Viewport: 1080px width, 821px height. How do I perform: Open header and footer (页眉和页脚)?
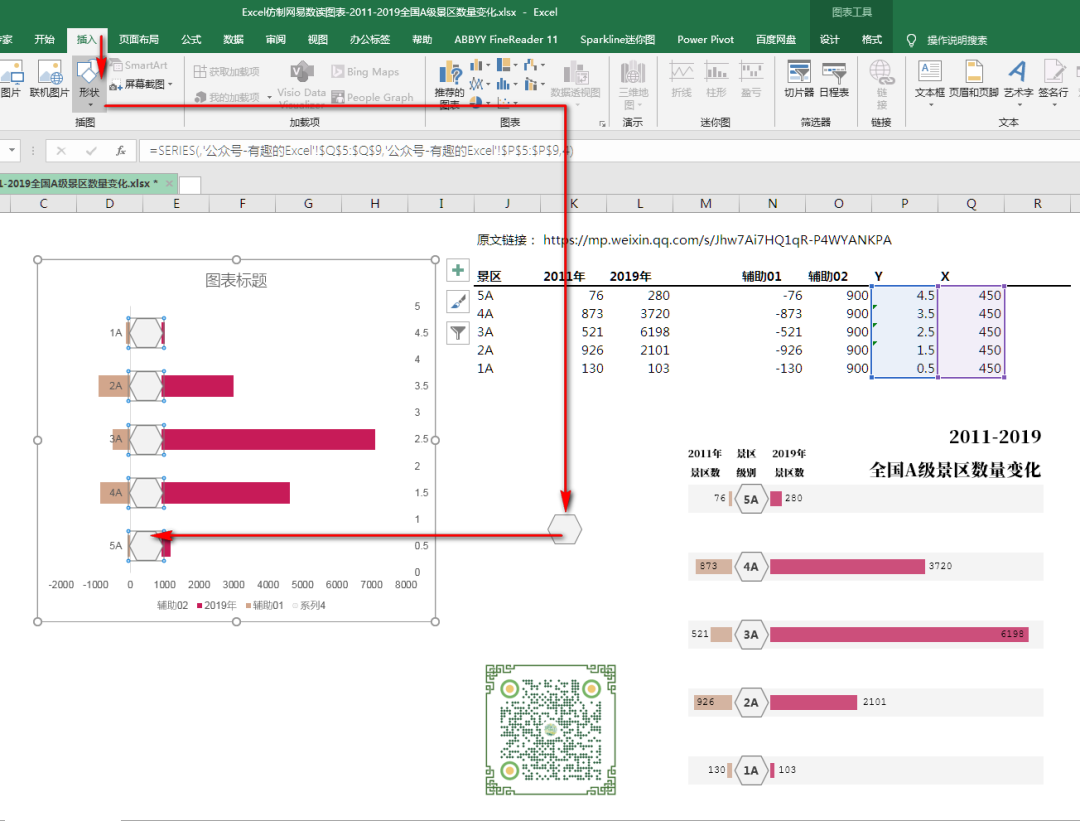click(974, 79)
